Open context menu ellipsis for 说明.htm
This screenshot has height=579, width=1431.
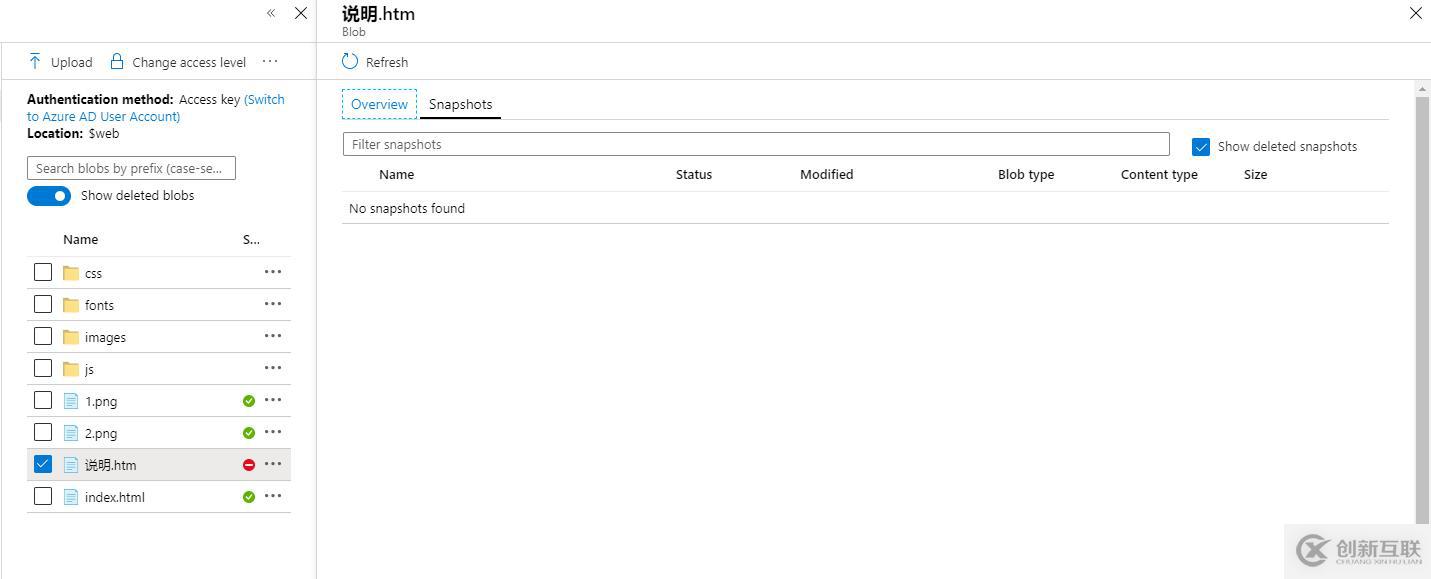(x=273, y=464)
